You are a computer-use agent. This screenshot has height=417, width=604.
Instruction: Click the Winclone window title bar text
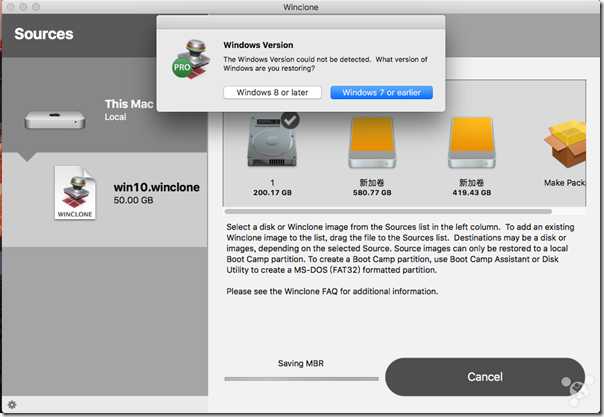[301, 7]
